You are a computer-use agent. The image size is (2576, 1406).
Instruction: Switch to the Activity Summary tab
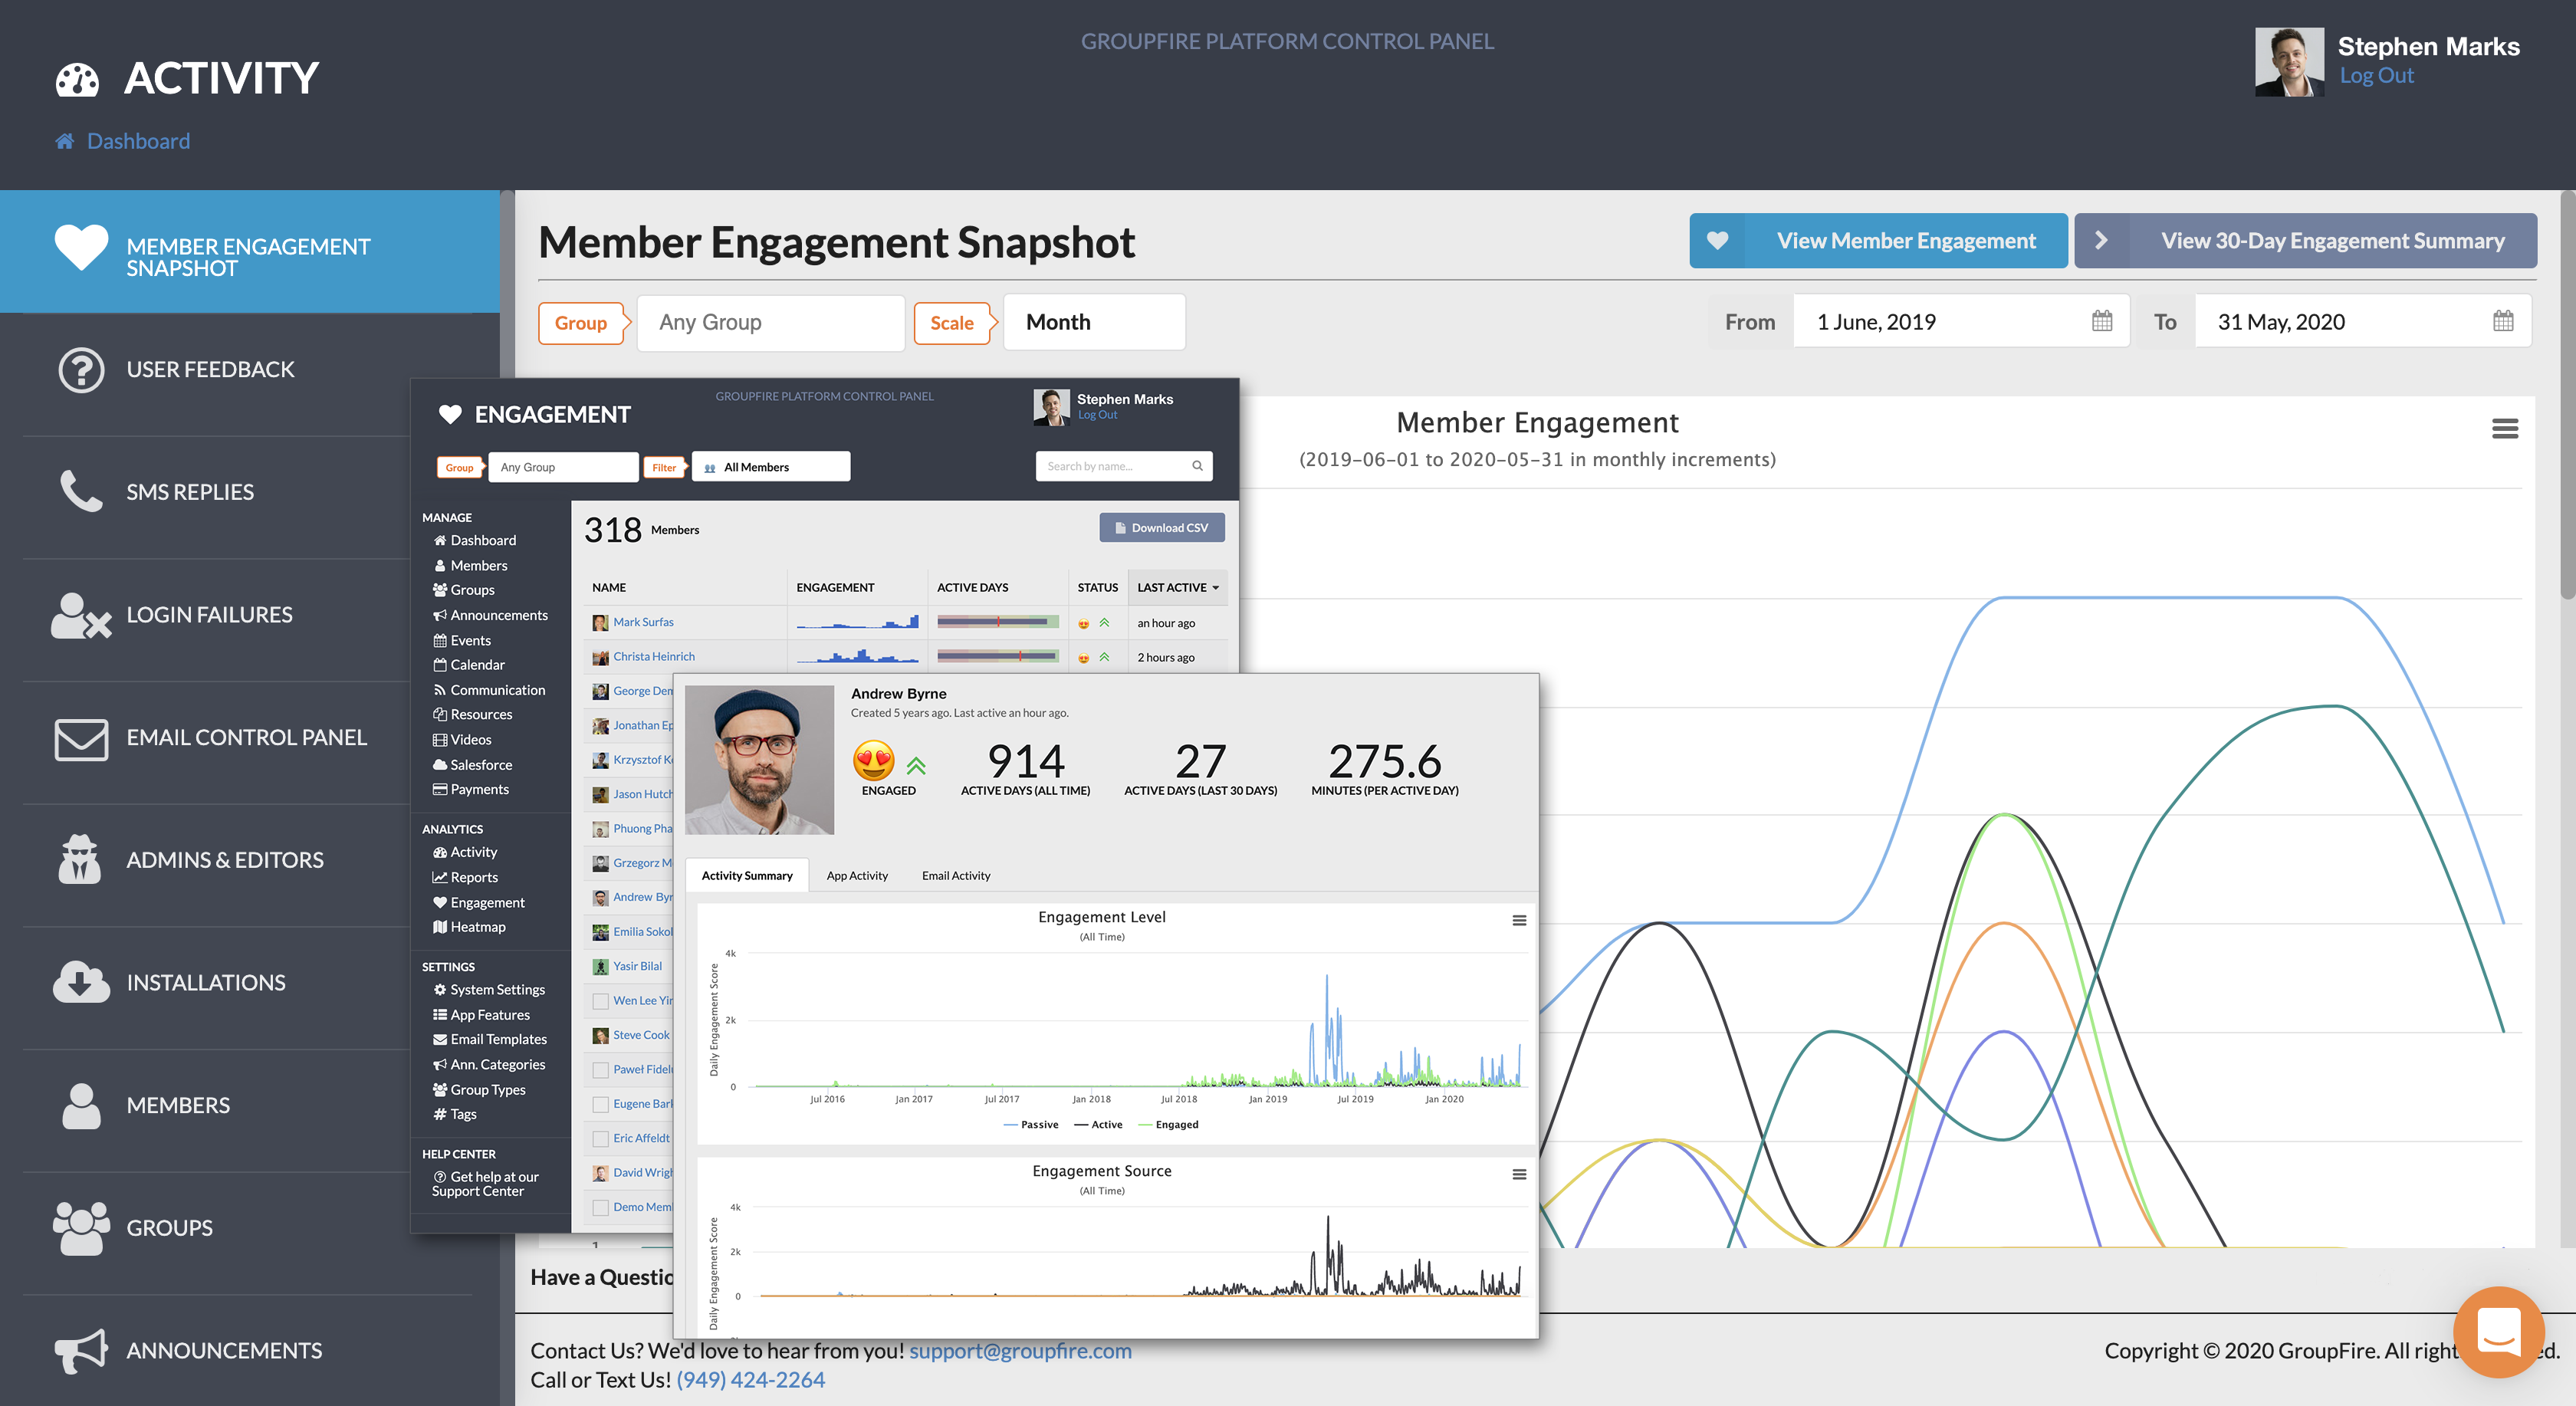click(746, 876)
